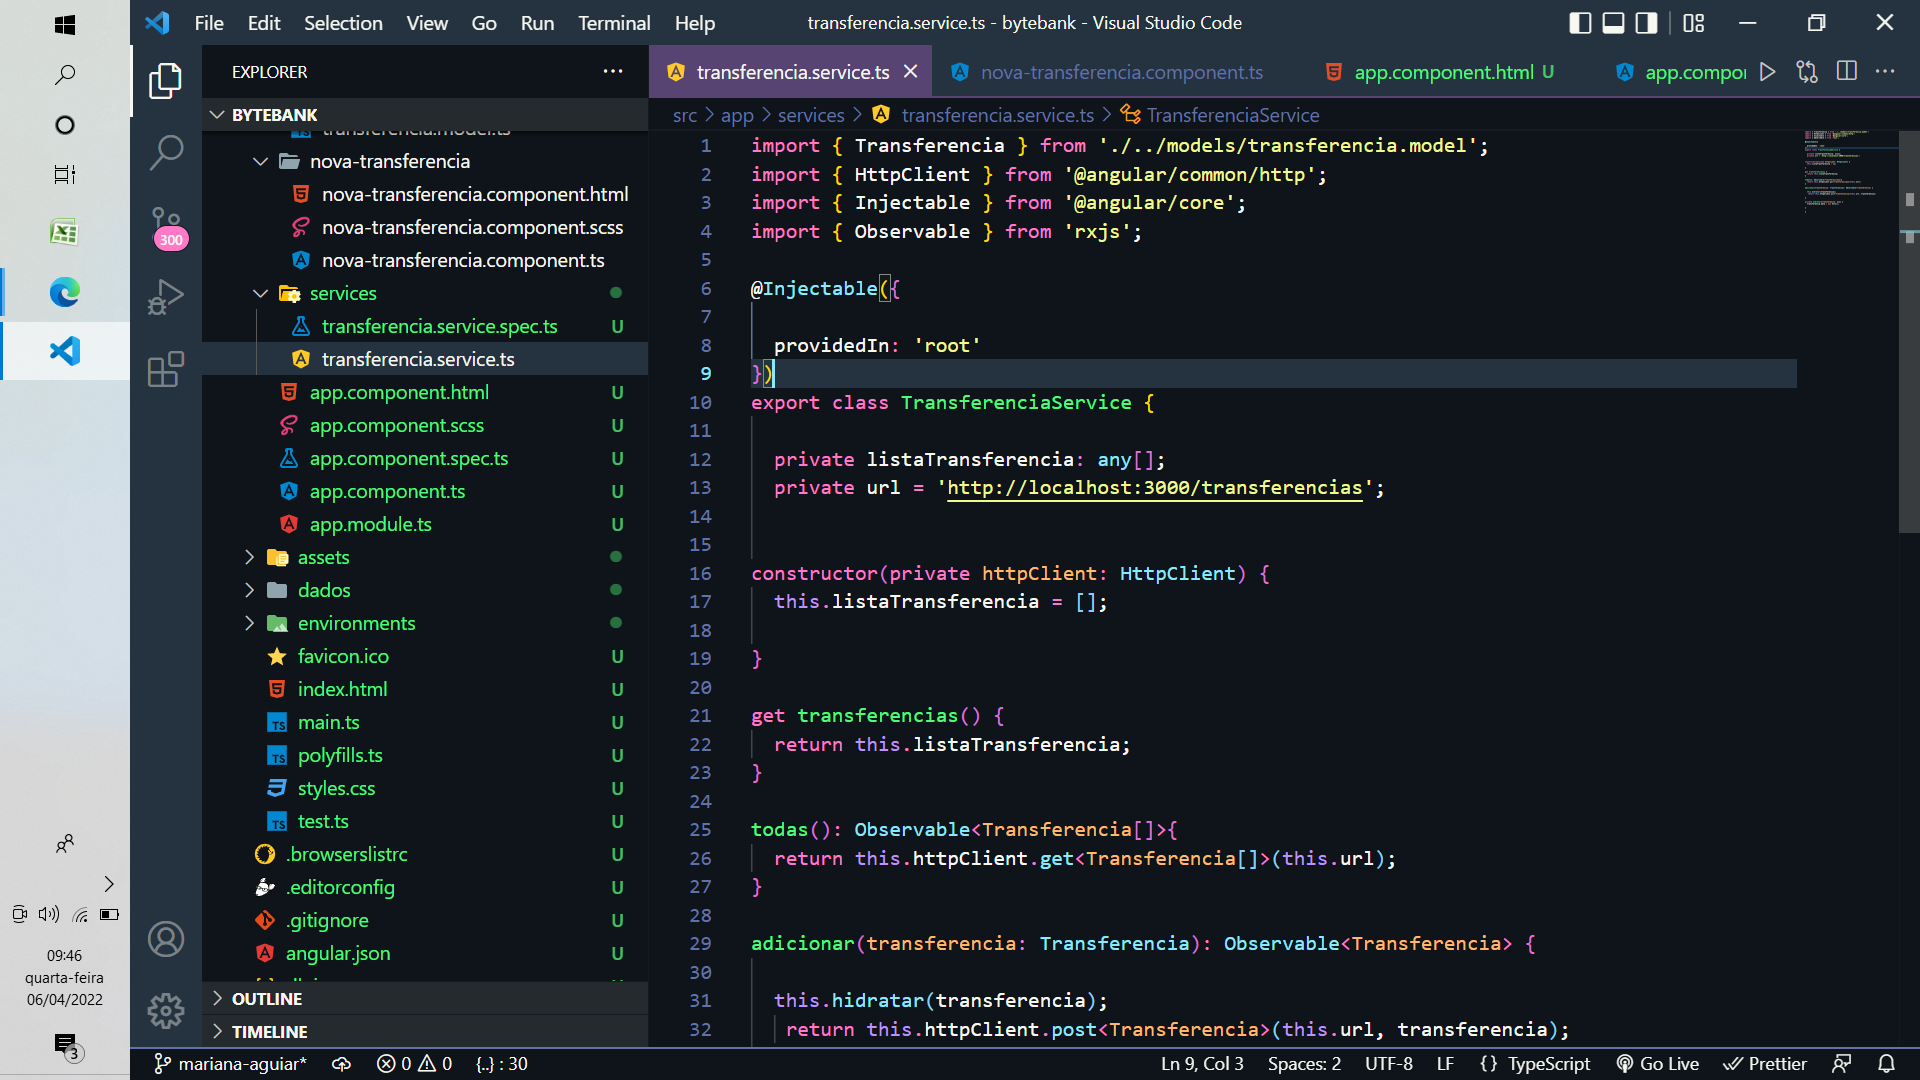Viewport: 1920px width, 1080px height.
Task: Split the editor to the right
Action: tap(1846, 72)
